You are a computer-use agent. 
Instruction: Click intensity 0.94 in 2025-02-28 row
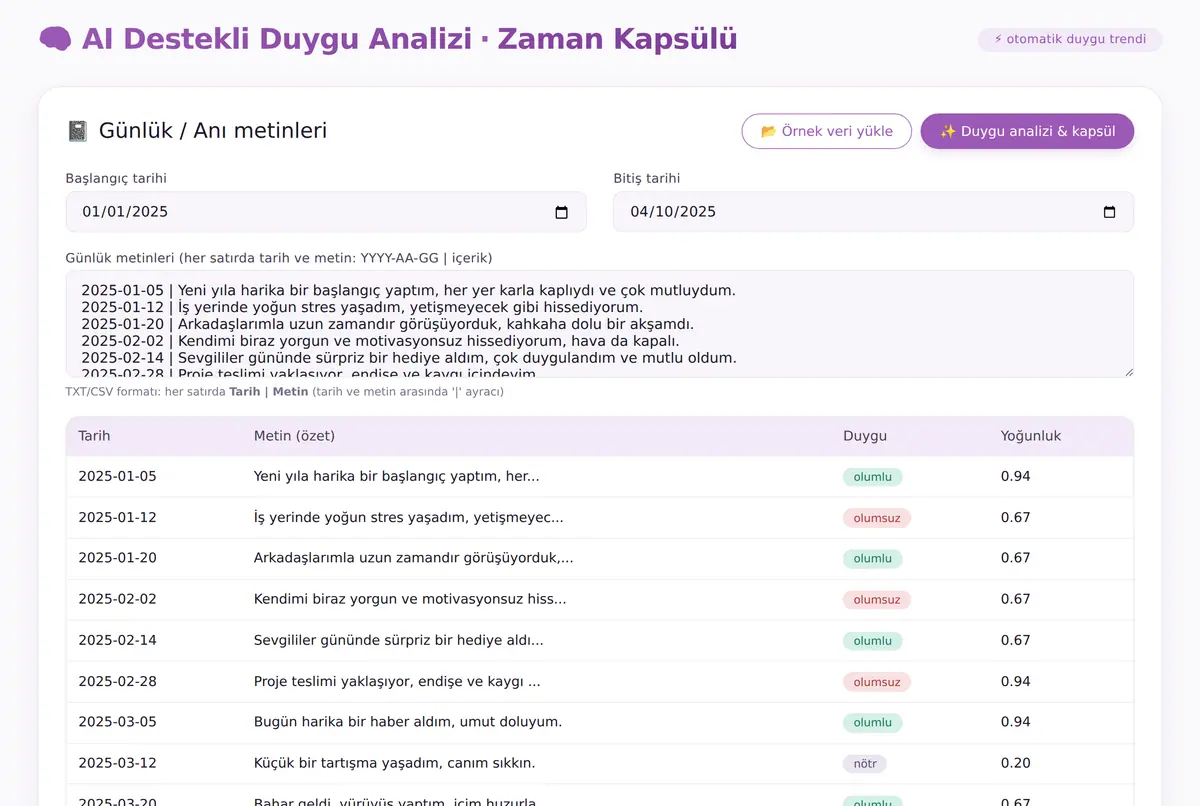(x=1016, y=681)
